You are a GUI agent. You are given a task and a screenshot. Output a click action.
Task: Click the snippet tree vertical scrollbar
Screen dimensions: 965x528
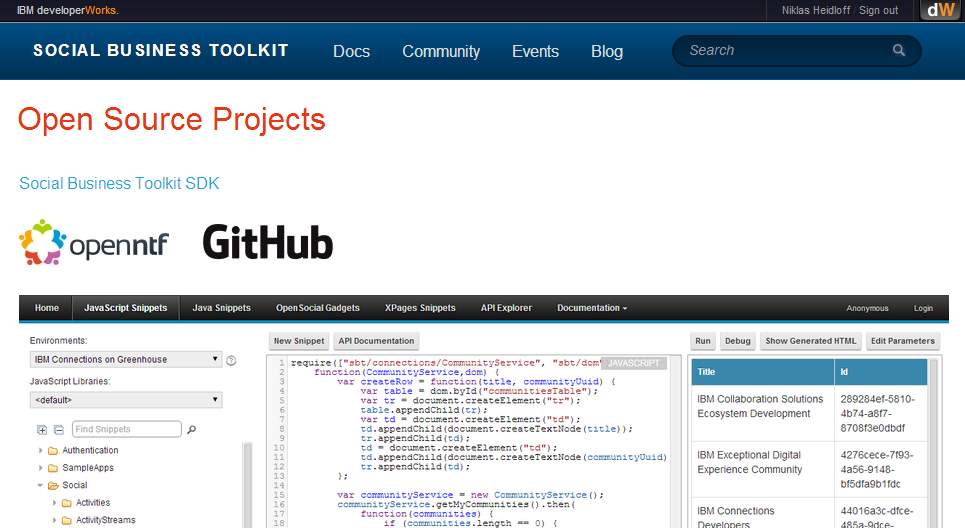tap(247, 485)
